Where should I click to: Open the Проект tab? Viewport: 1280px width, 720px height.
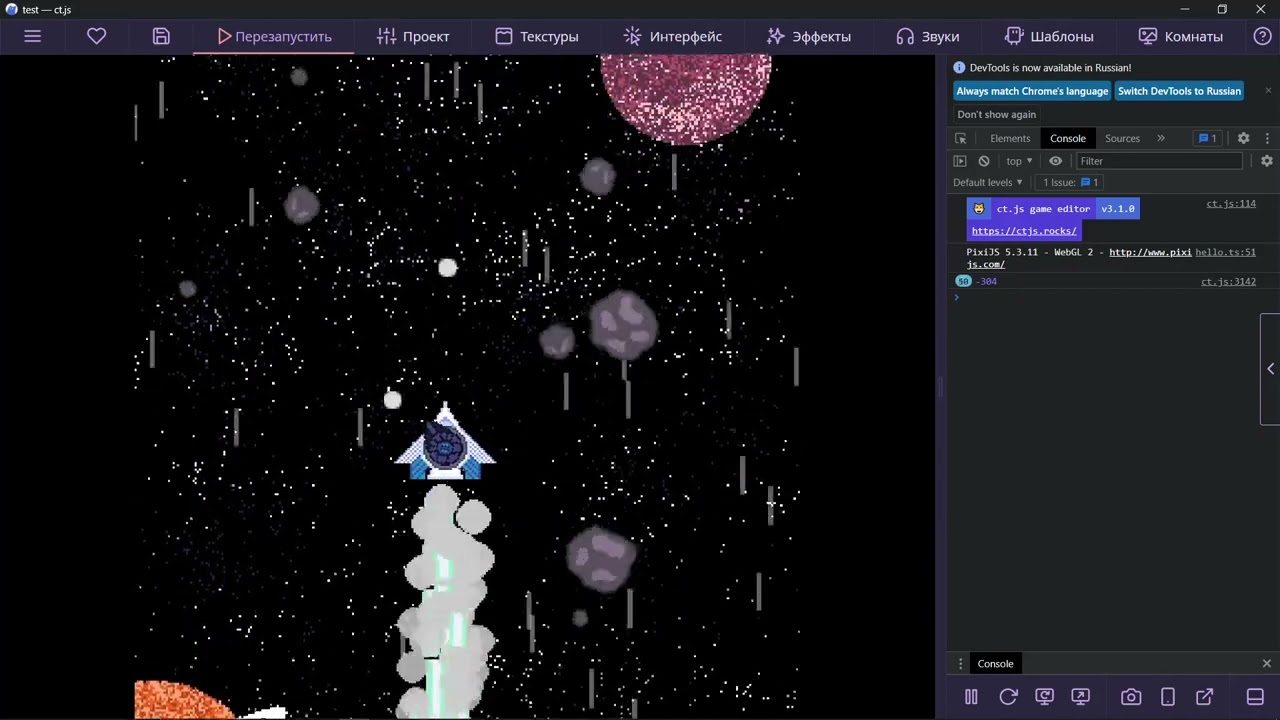point(413,36)
